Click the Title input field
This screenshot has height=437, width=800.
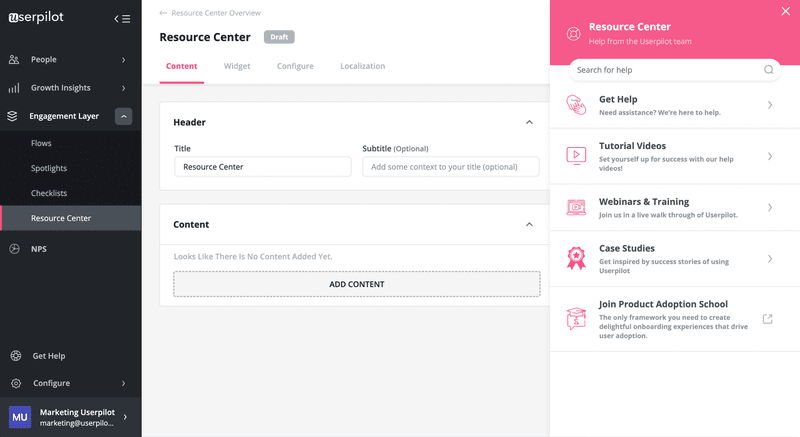pos(263,167)
